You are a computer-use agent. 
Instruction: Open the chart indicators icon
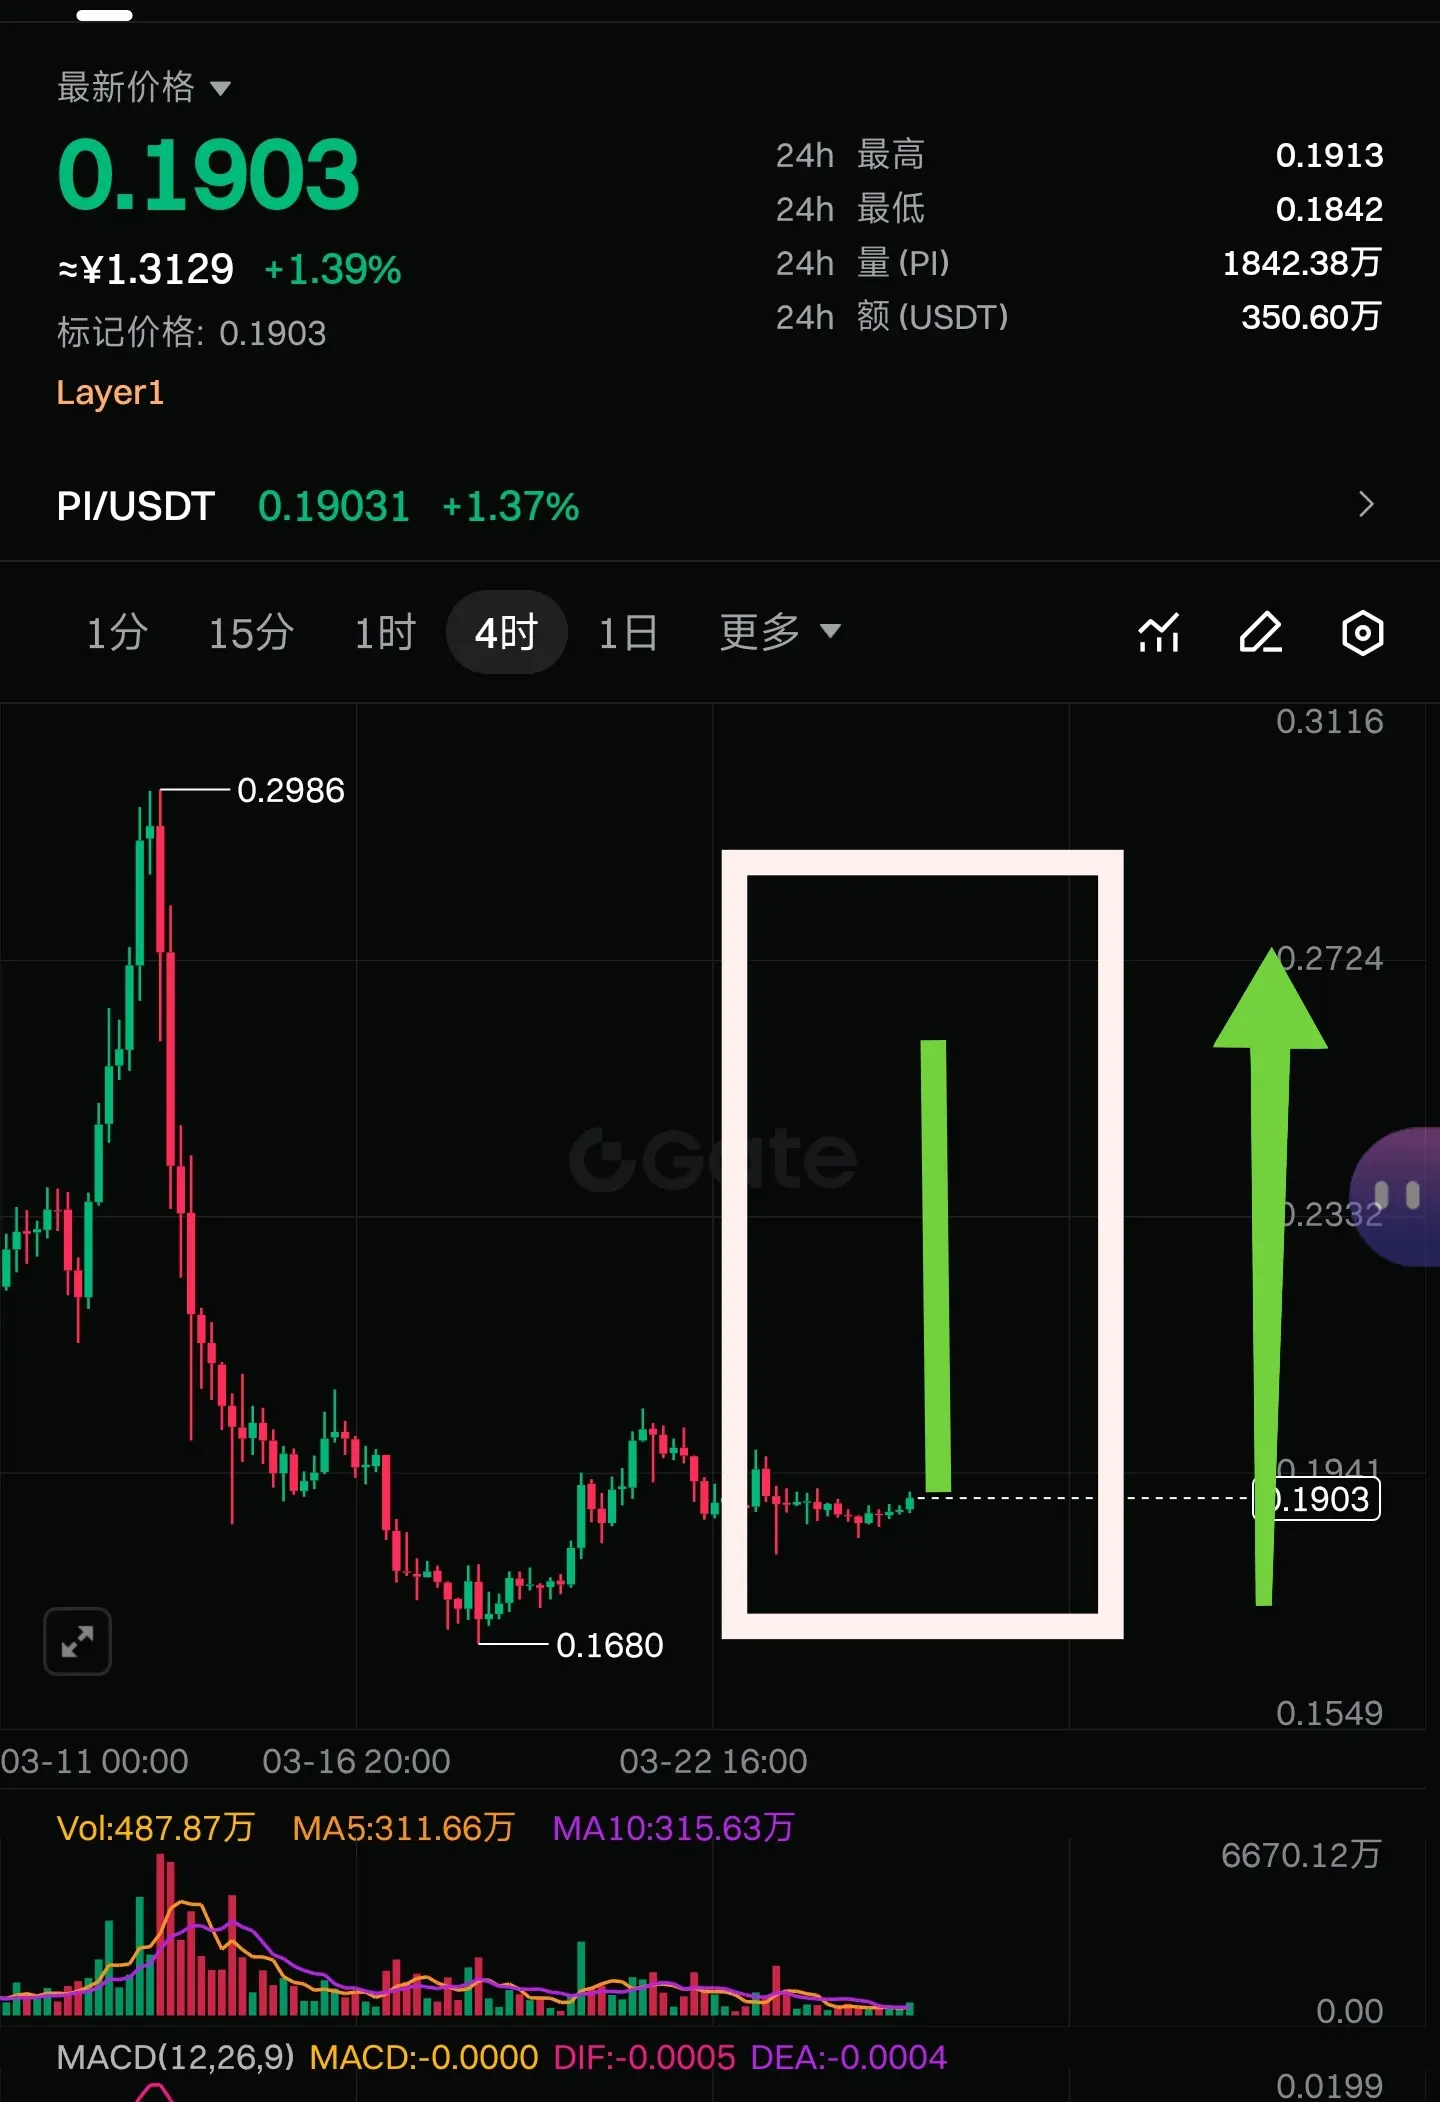[1159, 633]
